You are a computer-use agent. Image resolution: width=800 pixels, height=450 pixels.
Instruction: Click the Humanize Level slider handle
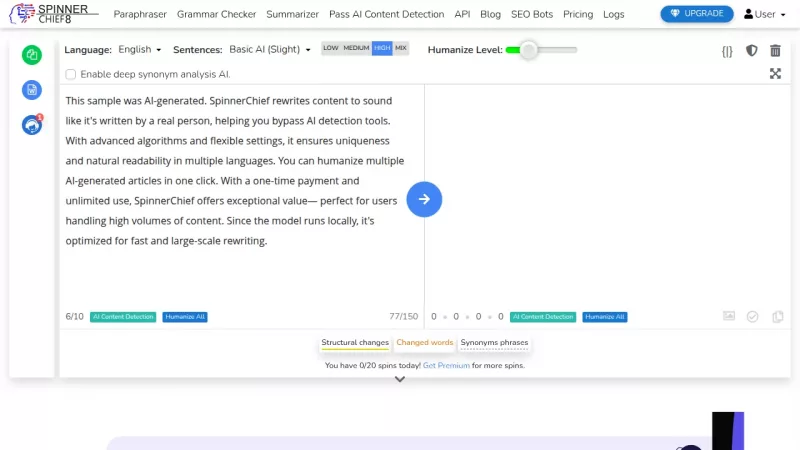pos(529,50)
